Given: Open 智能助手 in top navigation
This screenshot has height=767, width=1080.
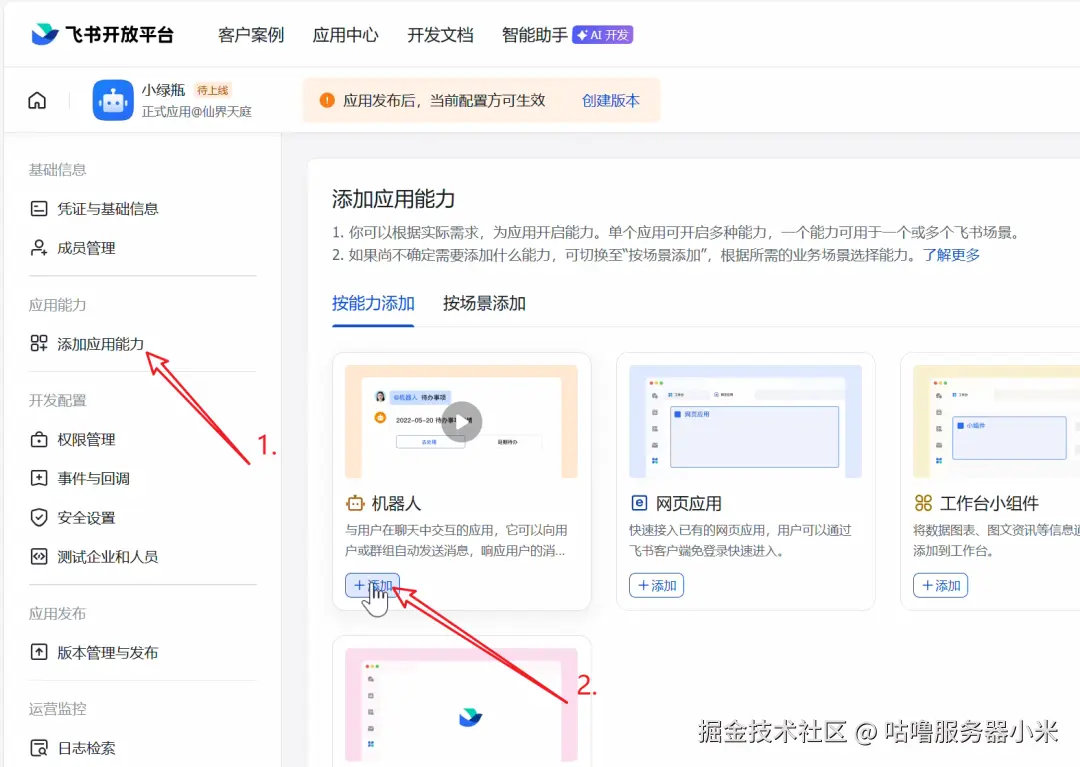Looking at the screenshot, I should [x=534, y=35].
